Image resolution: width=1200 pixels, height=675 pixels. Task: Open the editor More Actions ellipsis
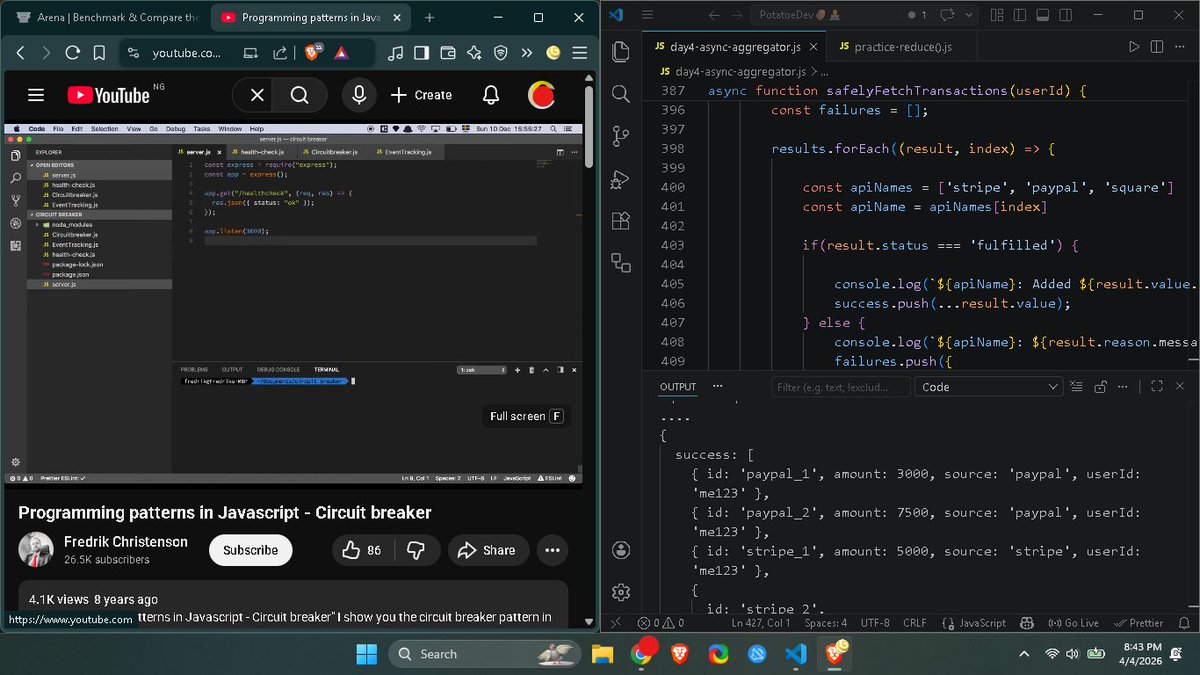click(x=1180, y=47)
